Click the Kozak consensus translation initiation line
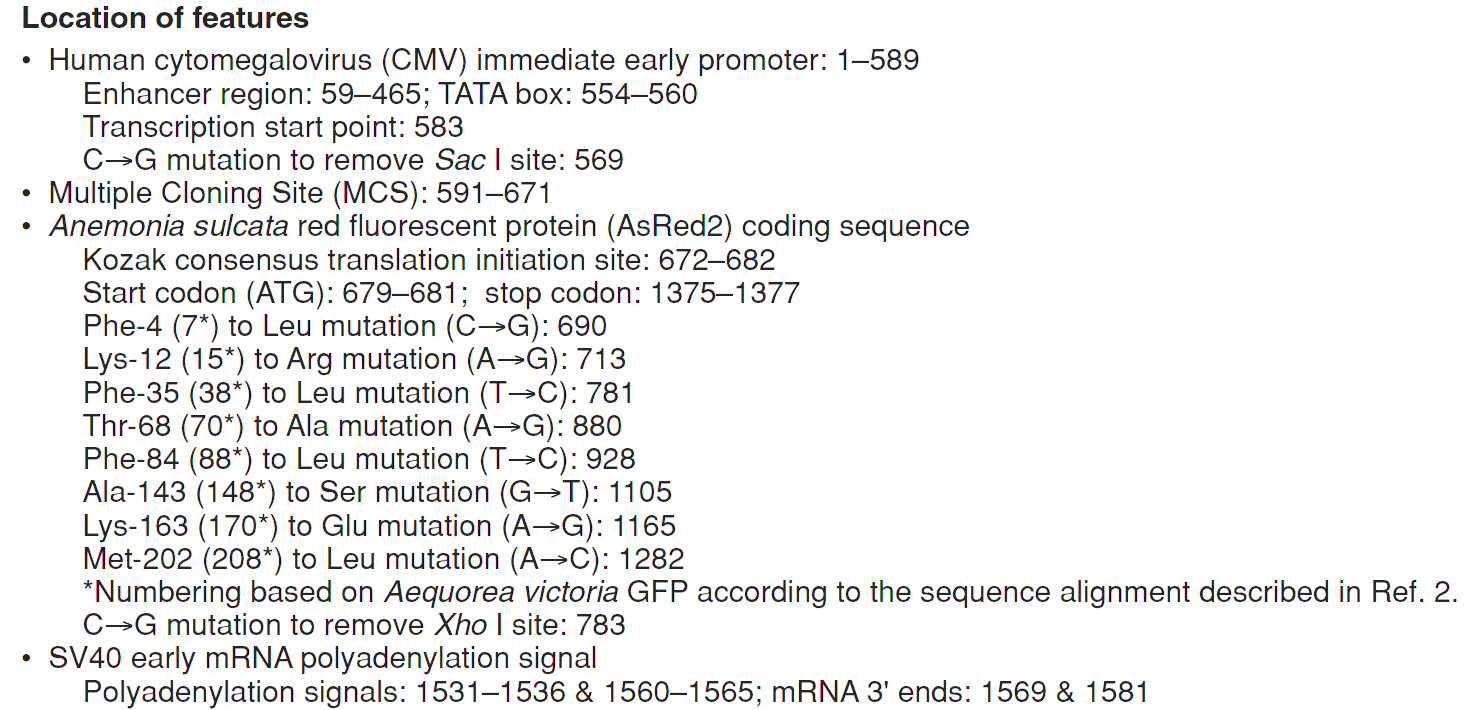1478x710 pixels. click(429, 260)
